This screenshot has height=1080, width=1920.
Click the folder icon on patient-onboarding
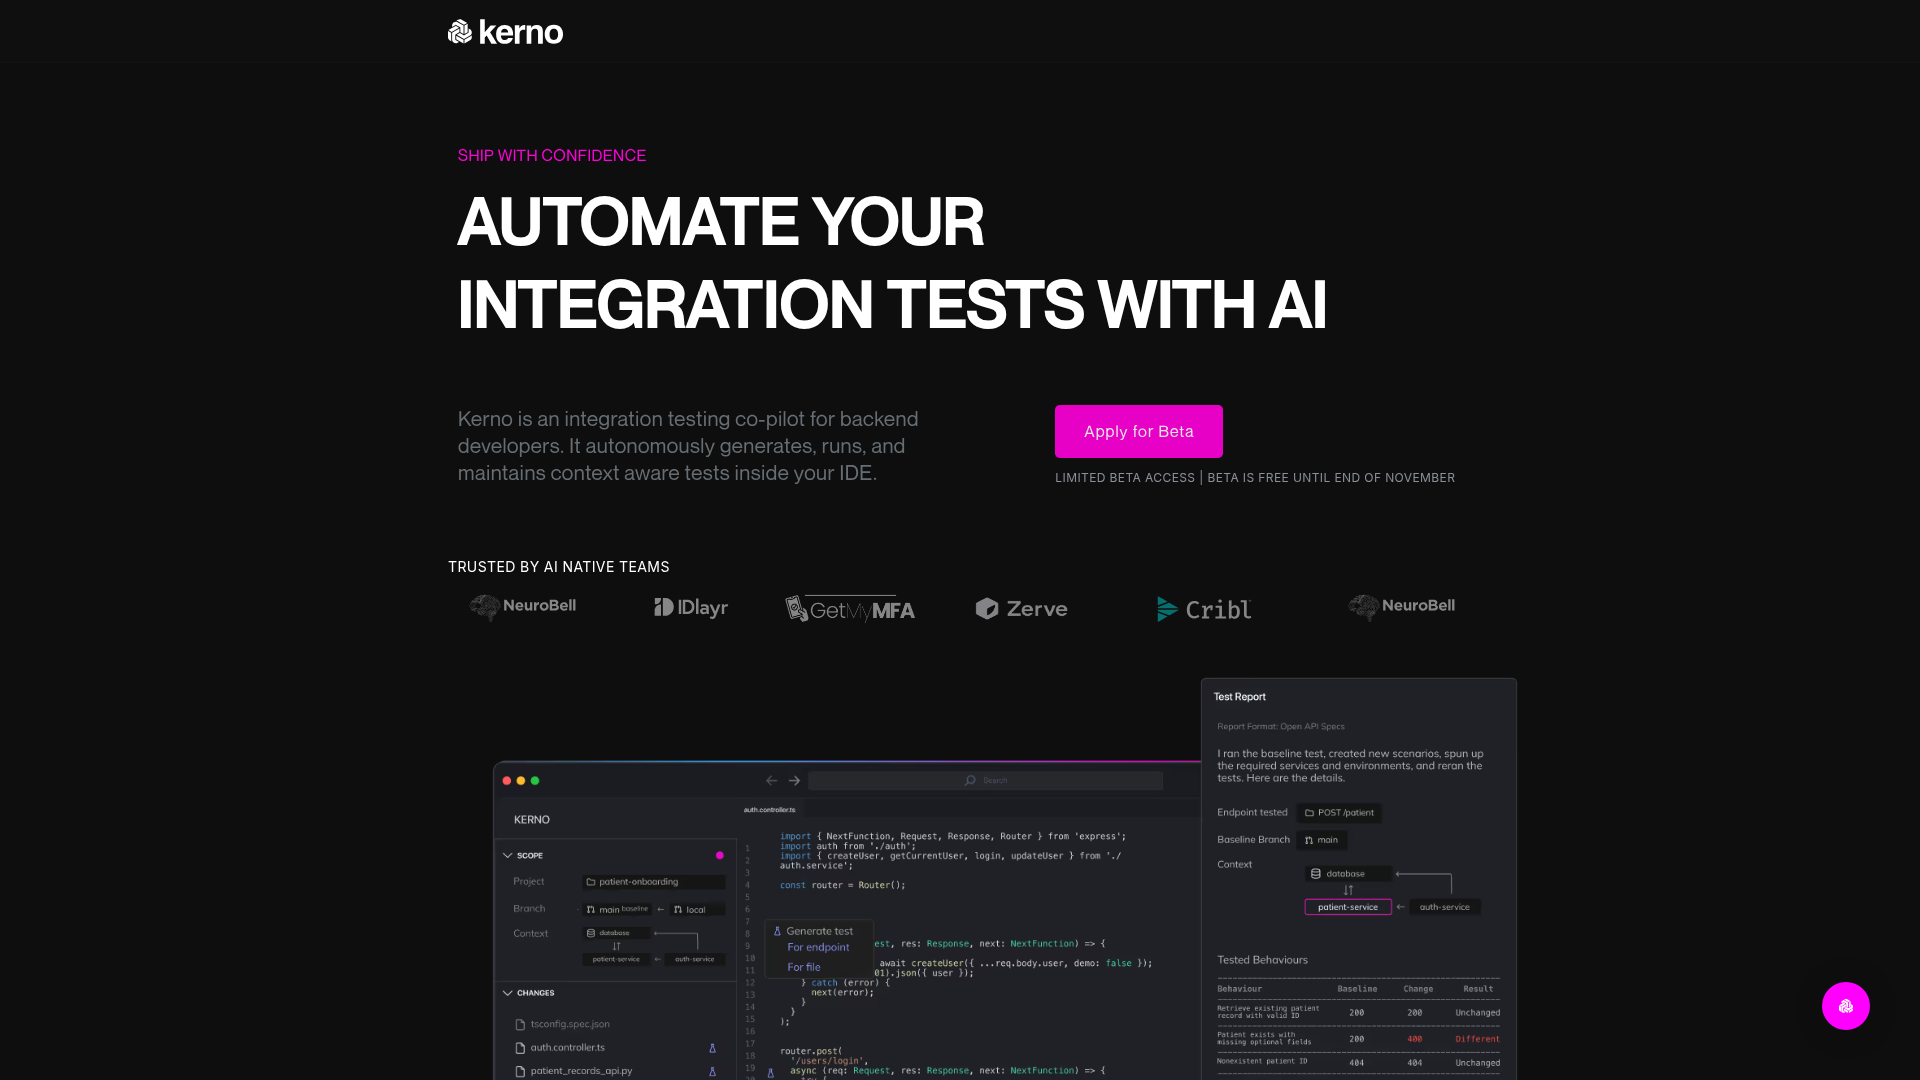click(590, 881)
